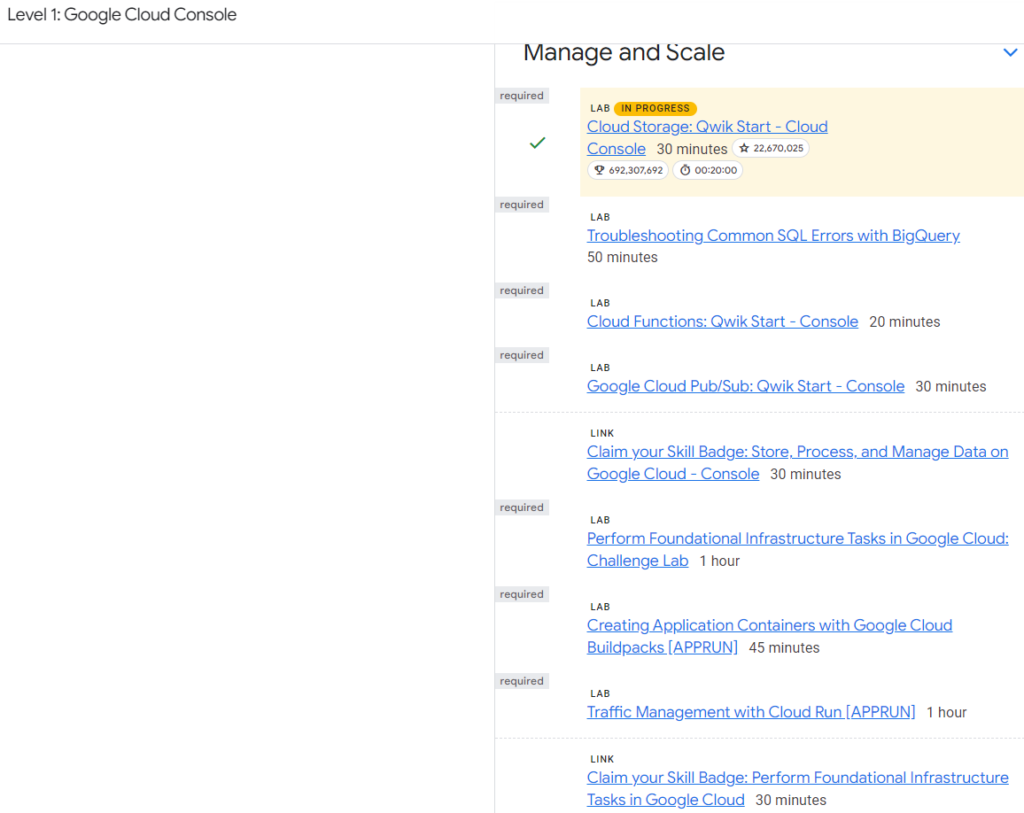Click required tag beside Buildpacks lab

(522, 594)
